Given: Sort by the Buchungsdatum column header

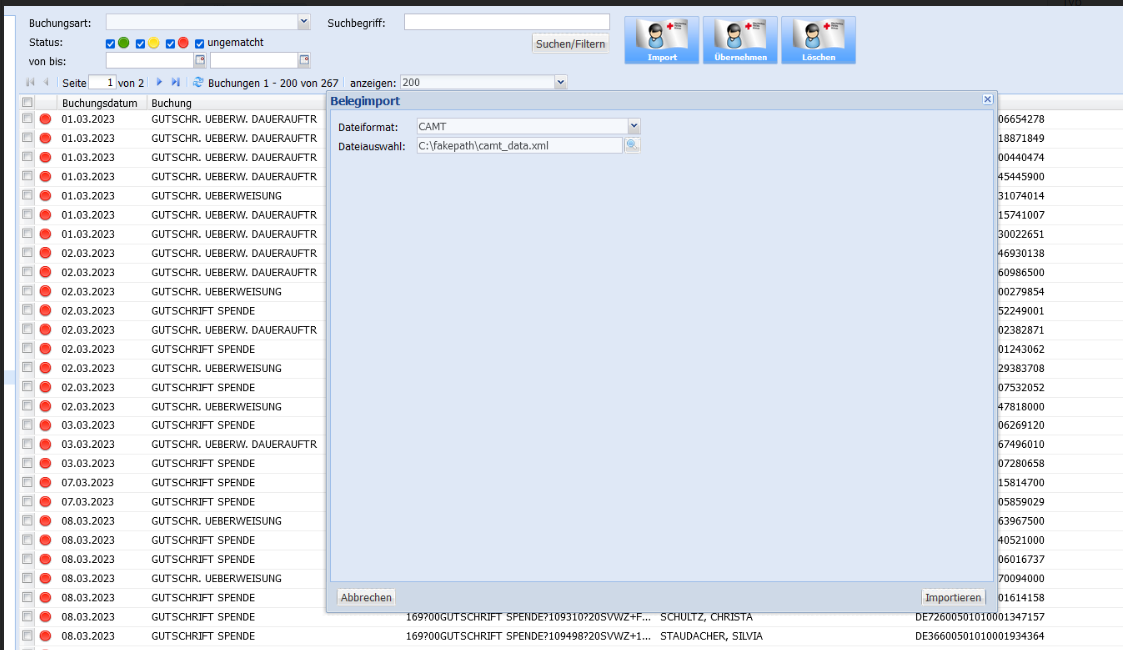Looking at the screenshot, I should coord(101,103).
